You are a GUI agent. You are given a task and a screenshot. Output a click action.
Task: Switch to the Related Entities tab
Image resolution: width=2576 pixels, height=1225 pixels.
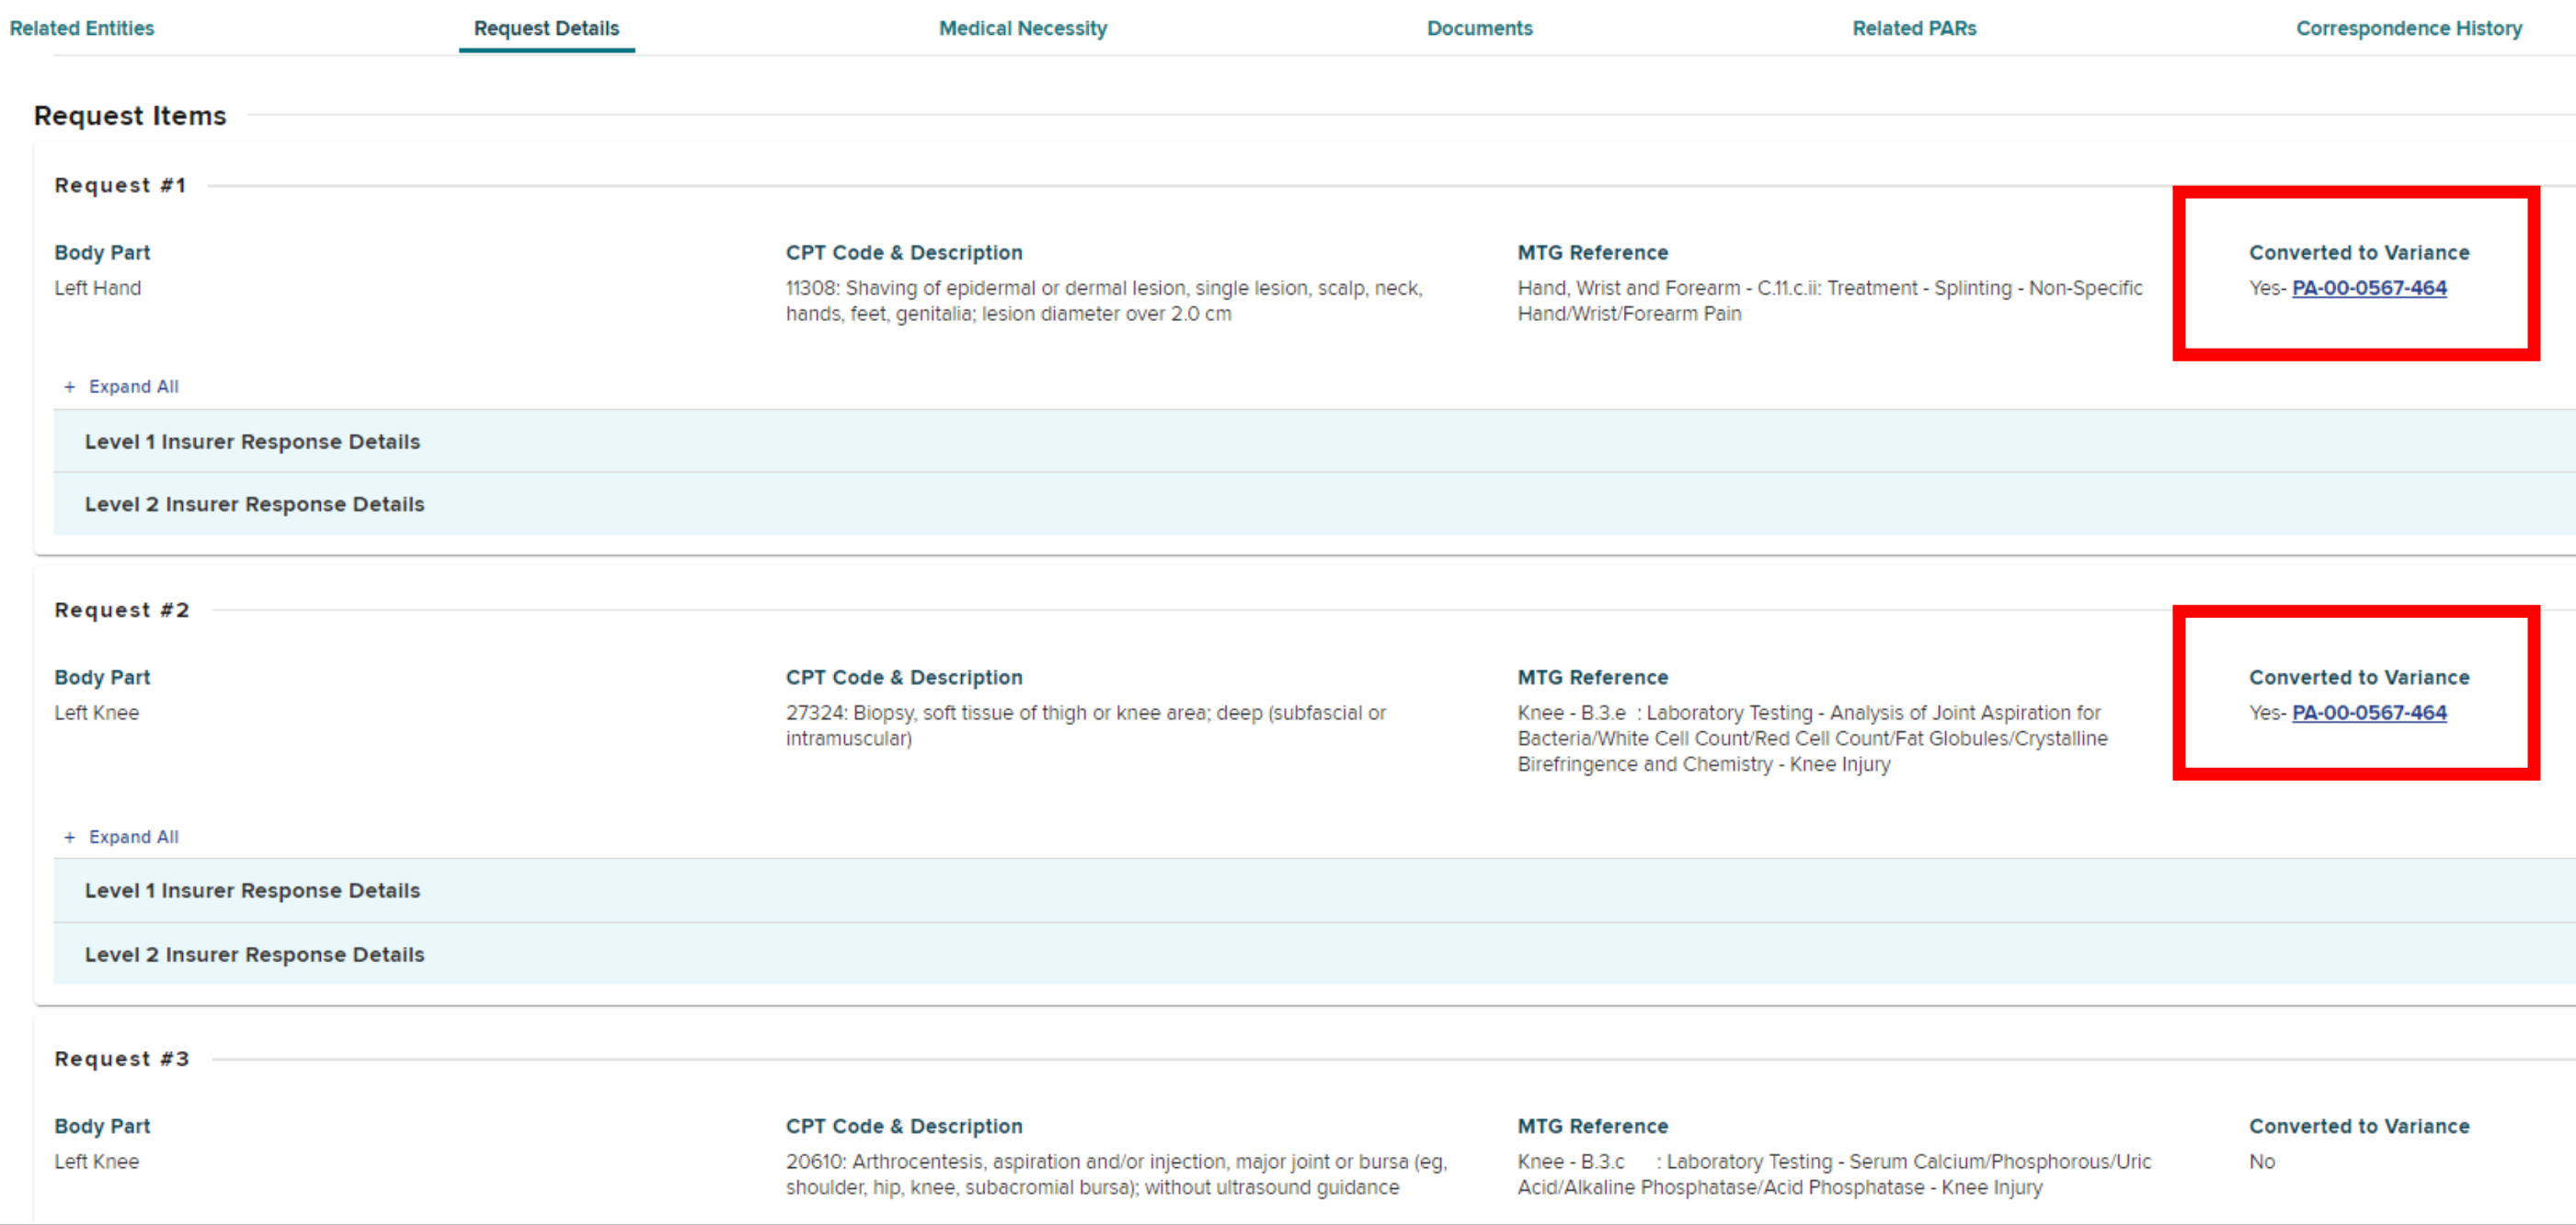pos(82,28)
